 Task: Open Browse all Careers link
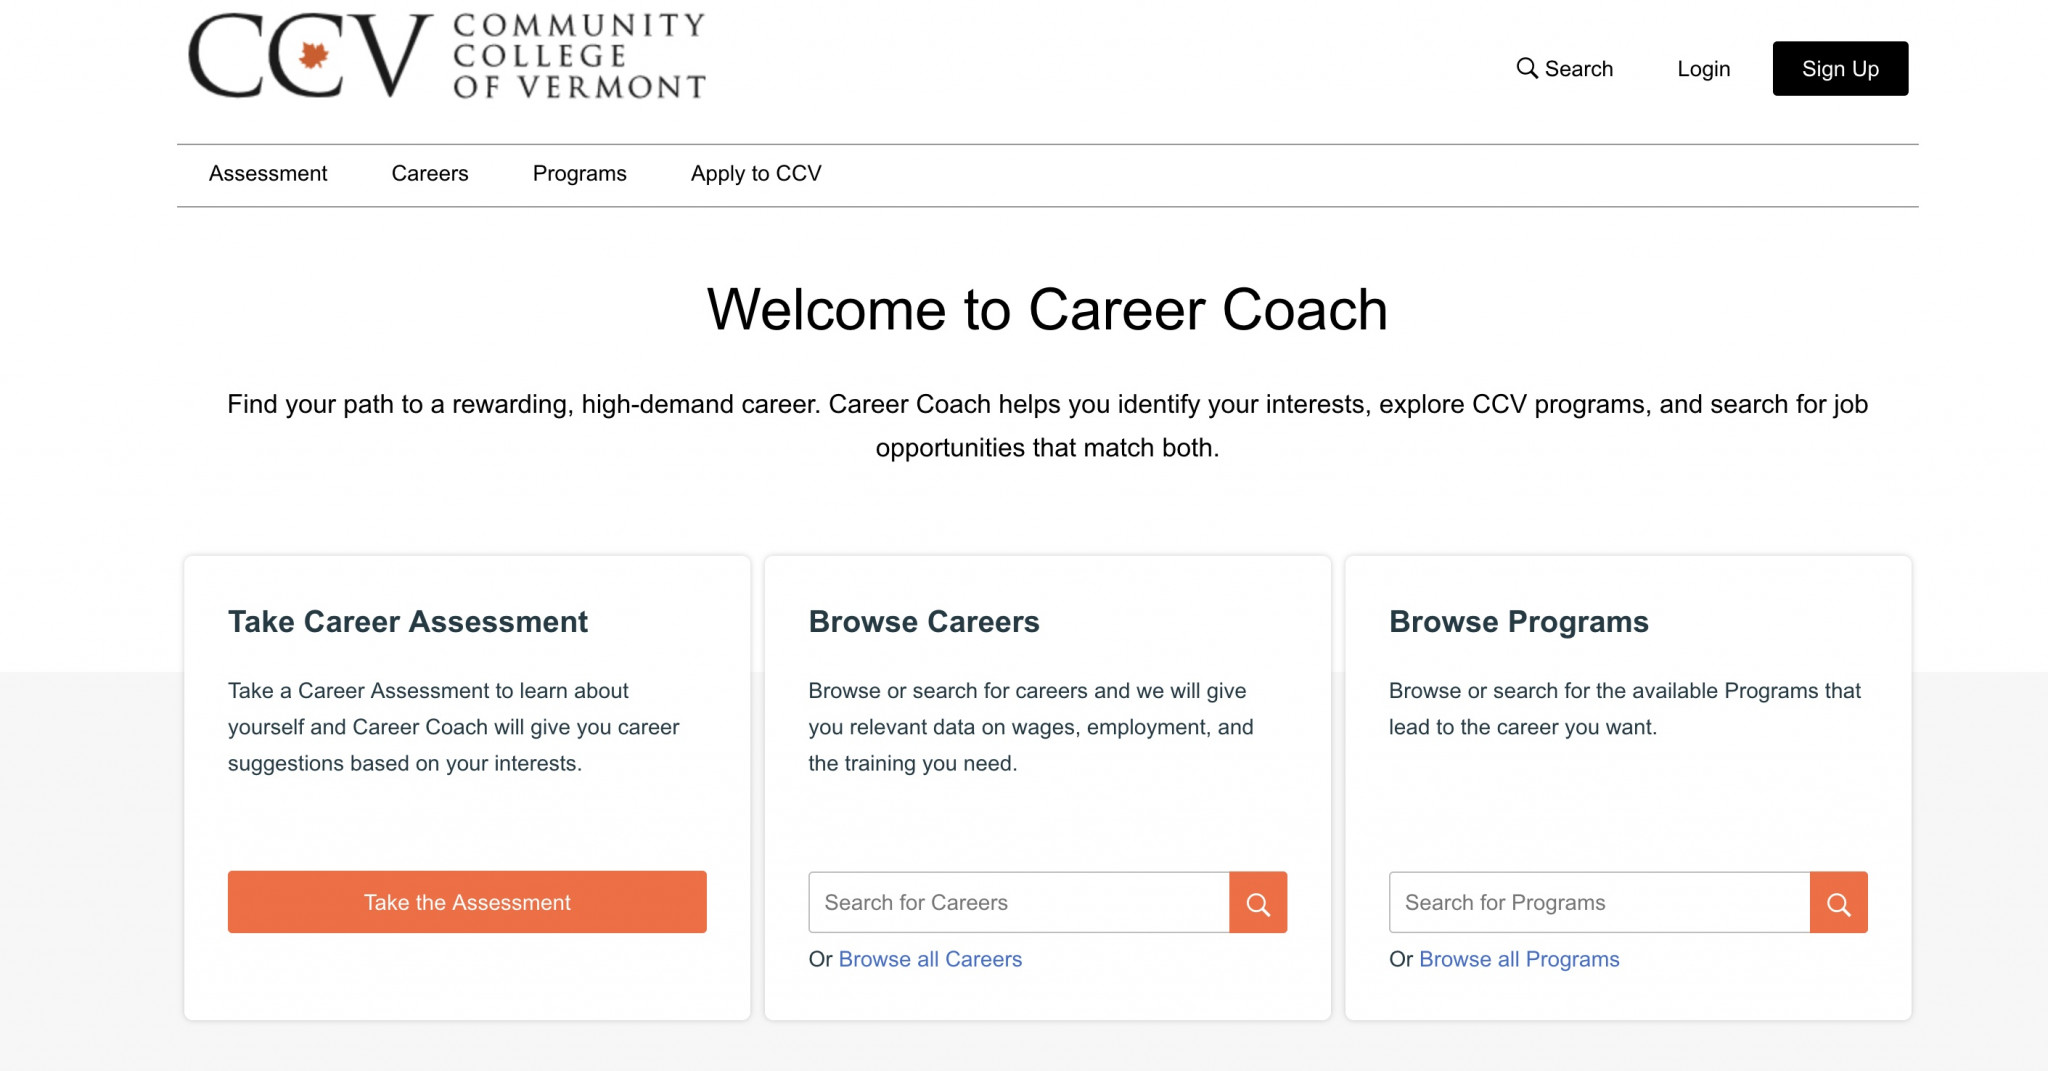pos(930,958)
